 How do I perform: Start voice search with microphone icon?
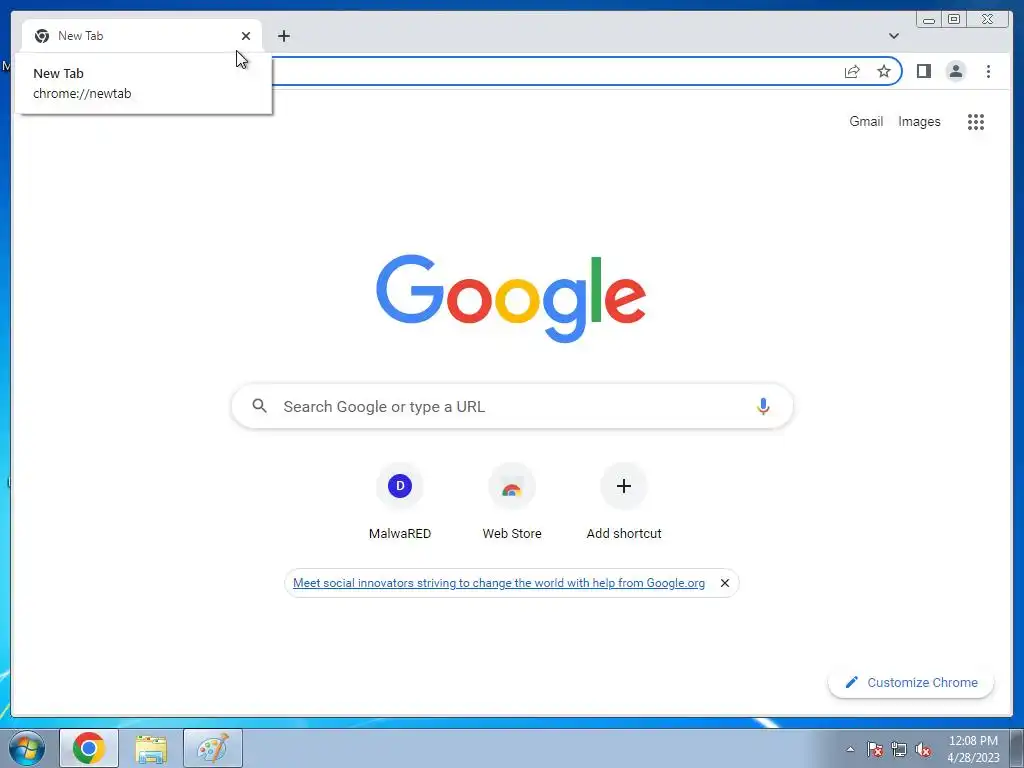763,406
